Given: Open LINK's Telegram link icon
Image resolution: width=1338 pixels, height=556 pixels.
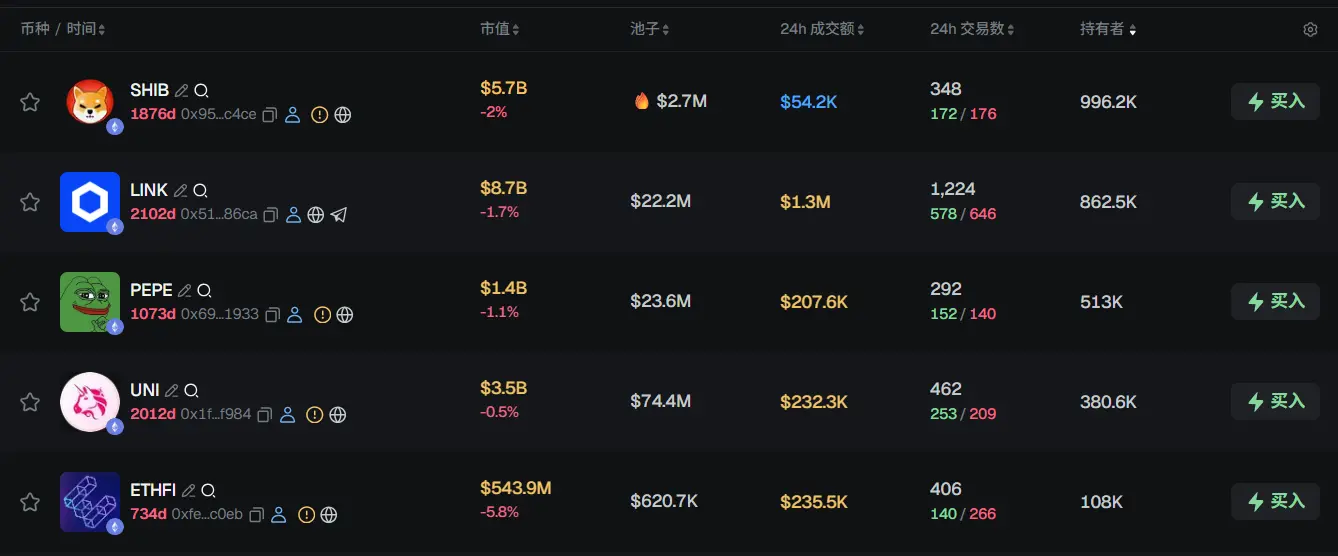Looking at the screenshot, I should click(339, 215).
